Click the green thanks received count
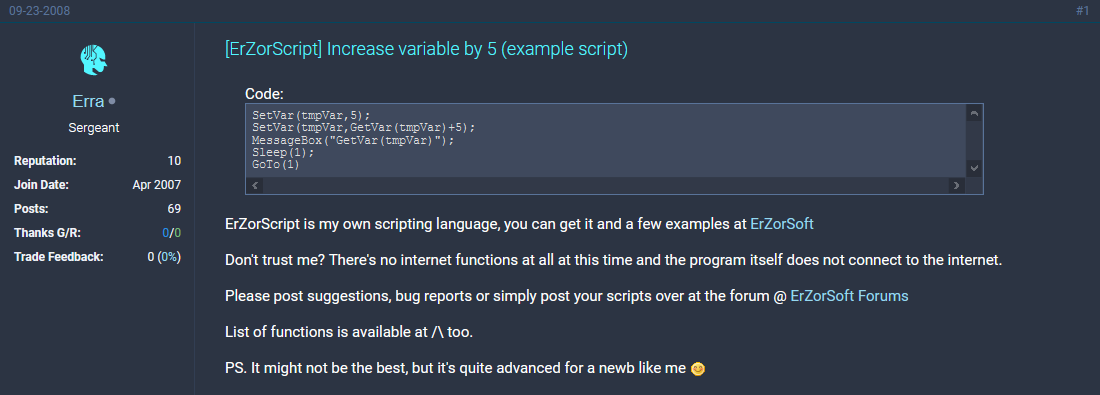The height and width of the screenshot is (395, 1100). click(177, 232)
